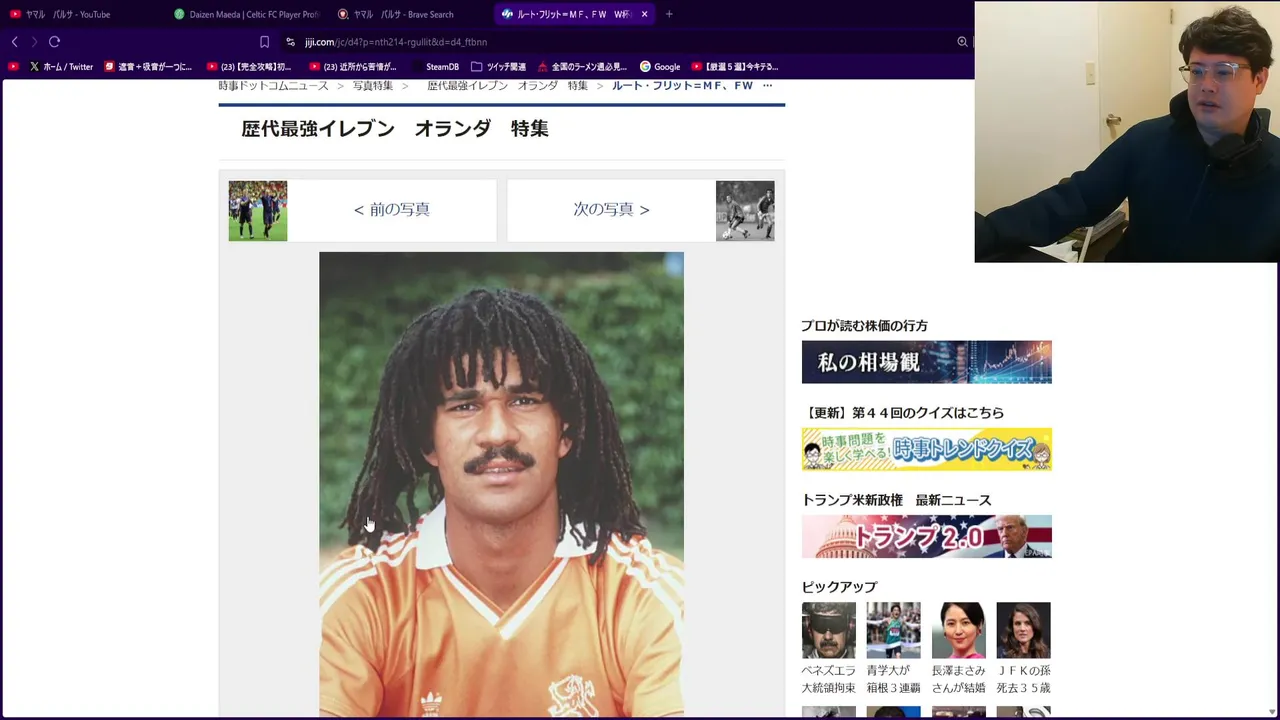This screenshot has height=720, width=1280.
Task: Open site settings icon beside the URL
Action: click(290, 42)
